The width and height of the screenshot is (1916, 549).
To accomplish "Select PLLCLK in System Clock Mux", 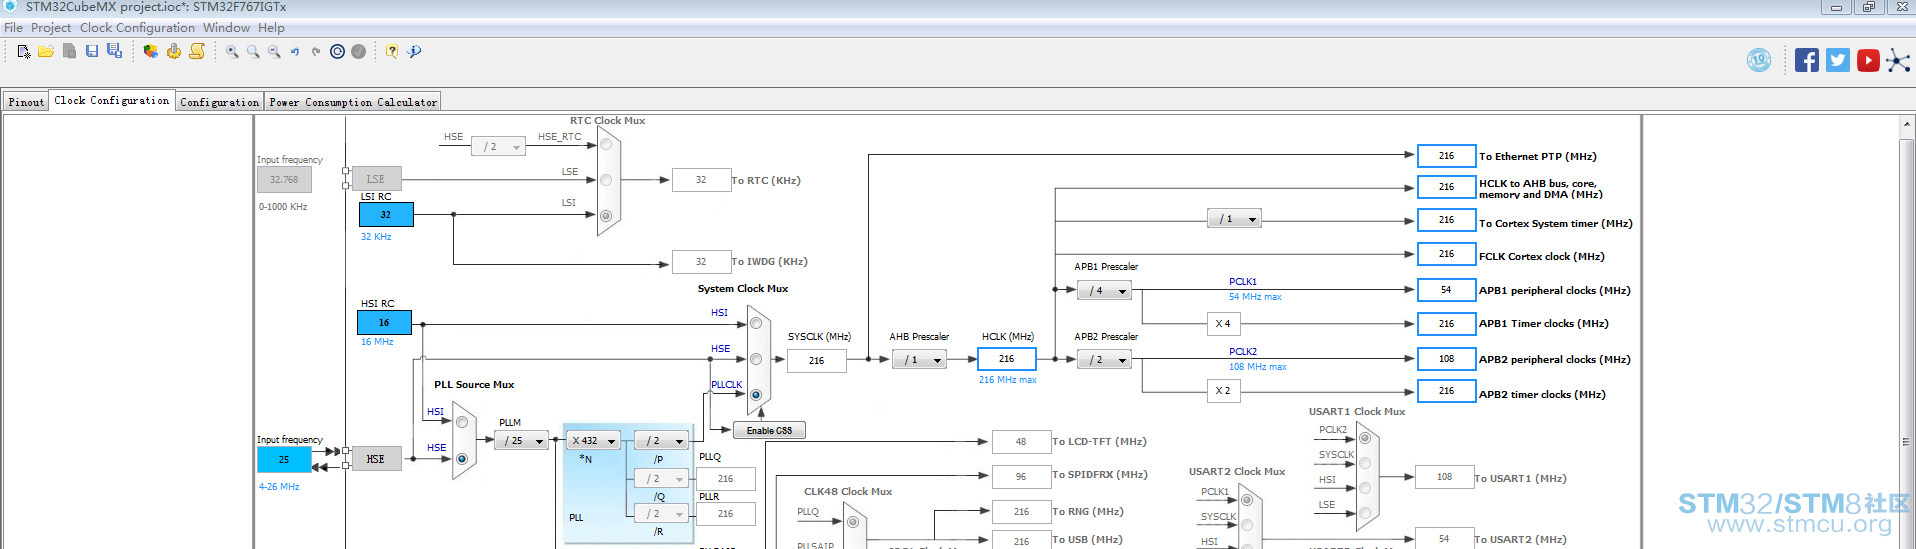I will coord(756,395).
